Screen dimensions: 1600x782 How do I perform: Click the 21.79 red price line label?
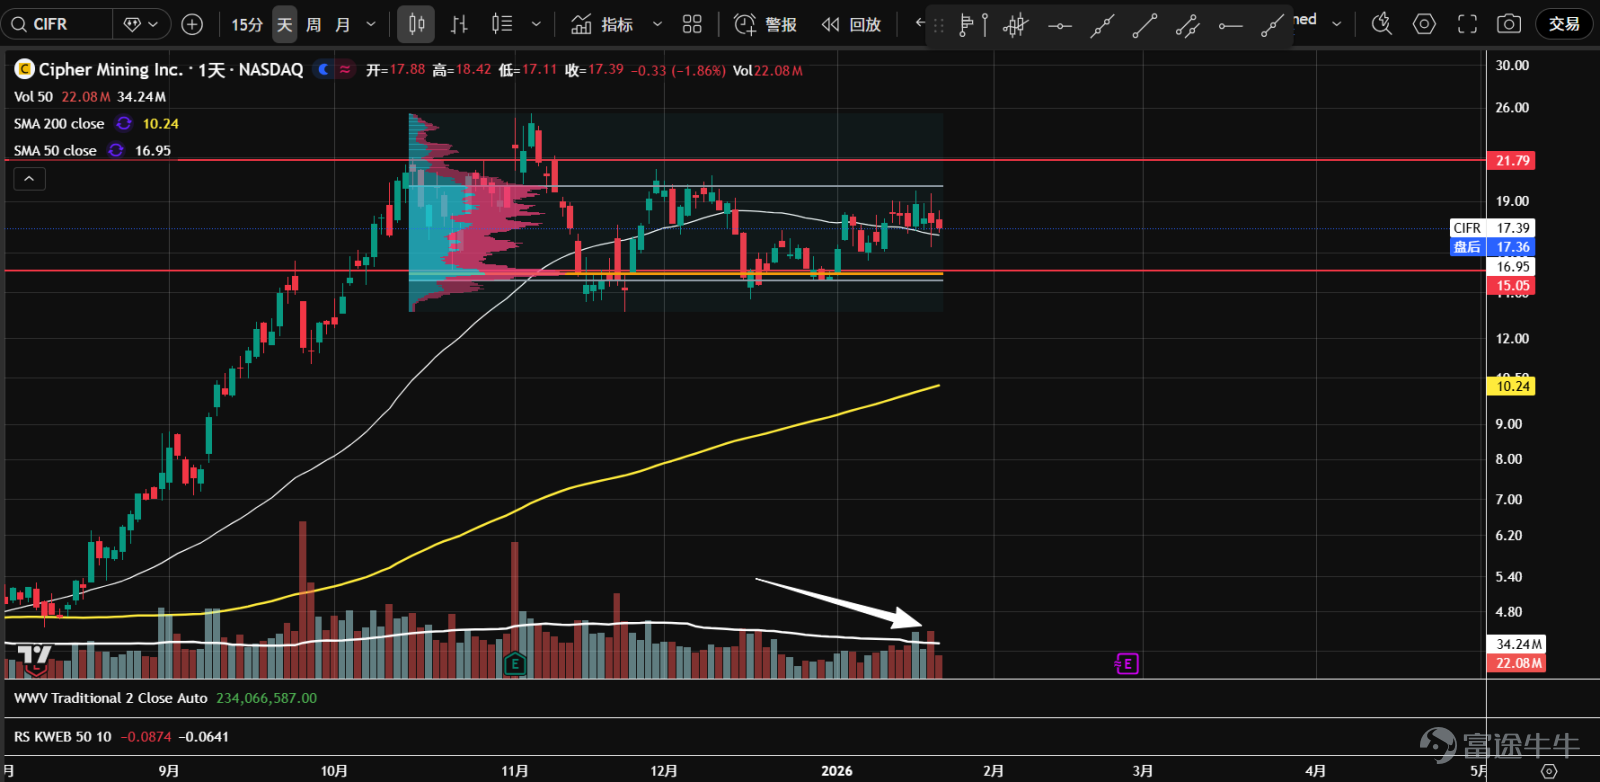click(1512, 161)
